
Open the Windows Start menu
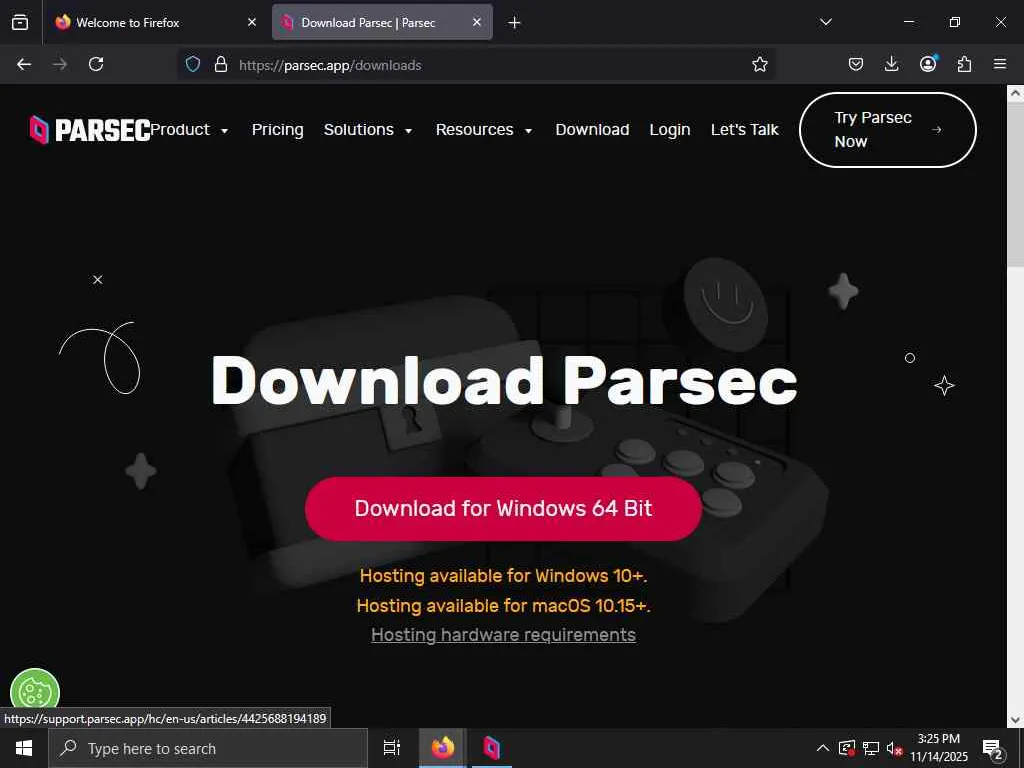point(24,748)
